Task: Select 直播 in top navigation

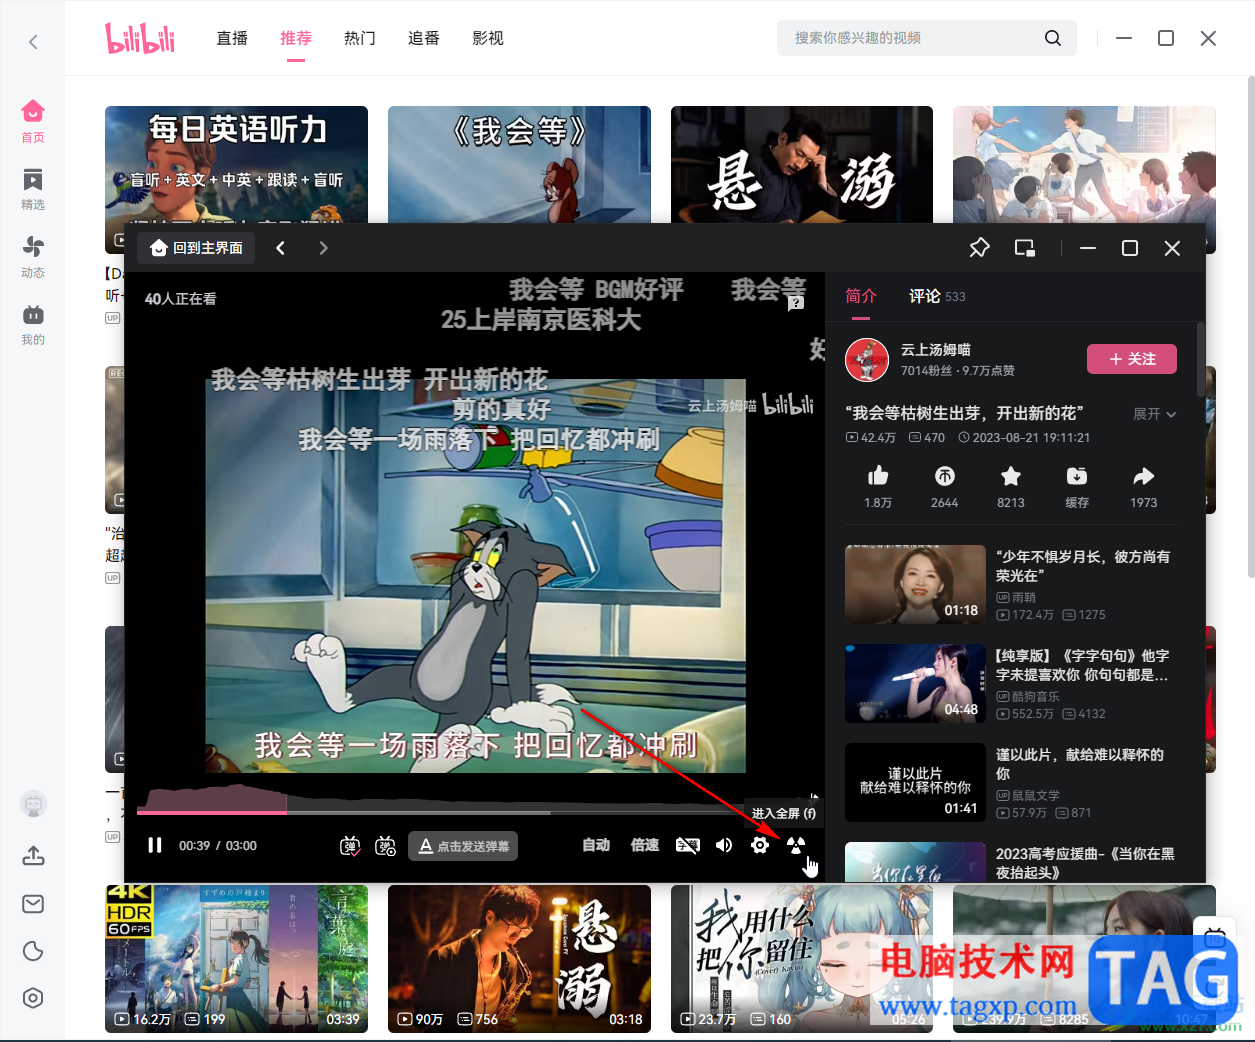Action: (x=232, y=38)
